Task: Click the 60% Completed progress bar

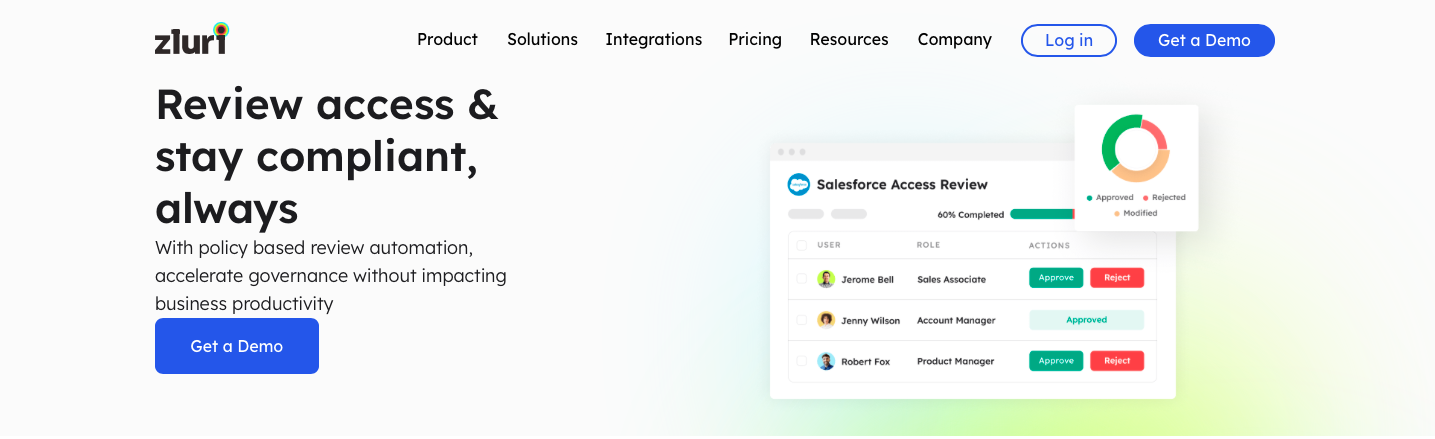Action: 1042,214
